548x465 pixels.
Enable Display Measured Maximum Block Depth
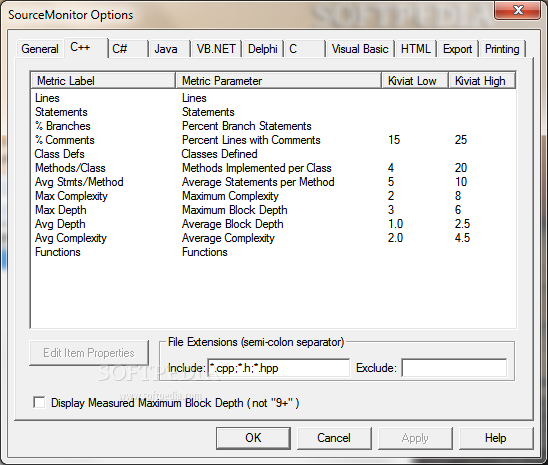[x=39, y=402]
